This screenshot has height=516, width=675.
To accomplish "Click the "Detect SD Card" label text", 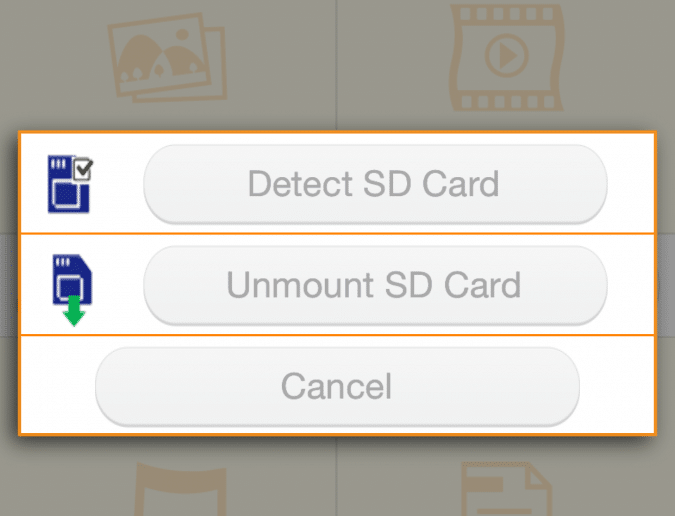I will pyautogui.click(x=374, y=184).
